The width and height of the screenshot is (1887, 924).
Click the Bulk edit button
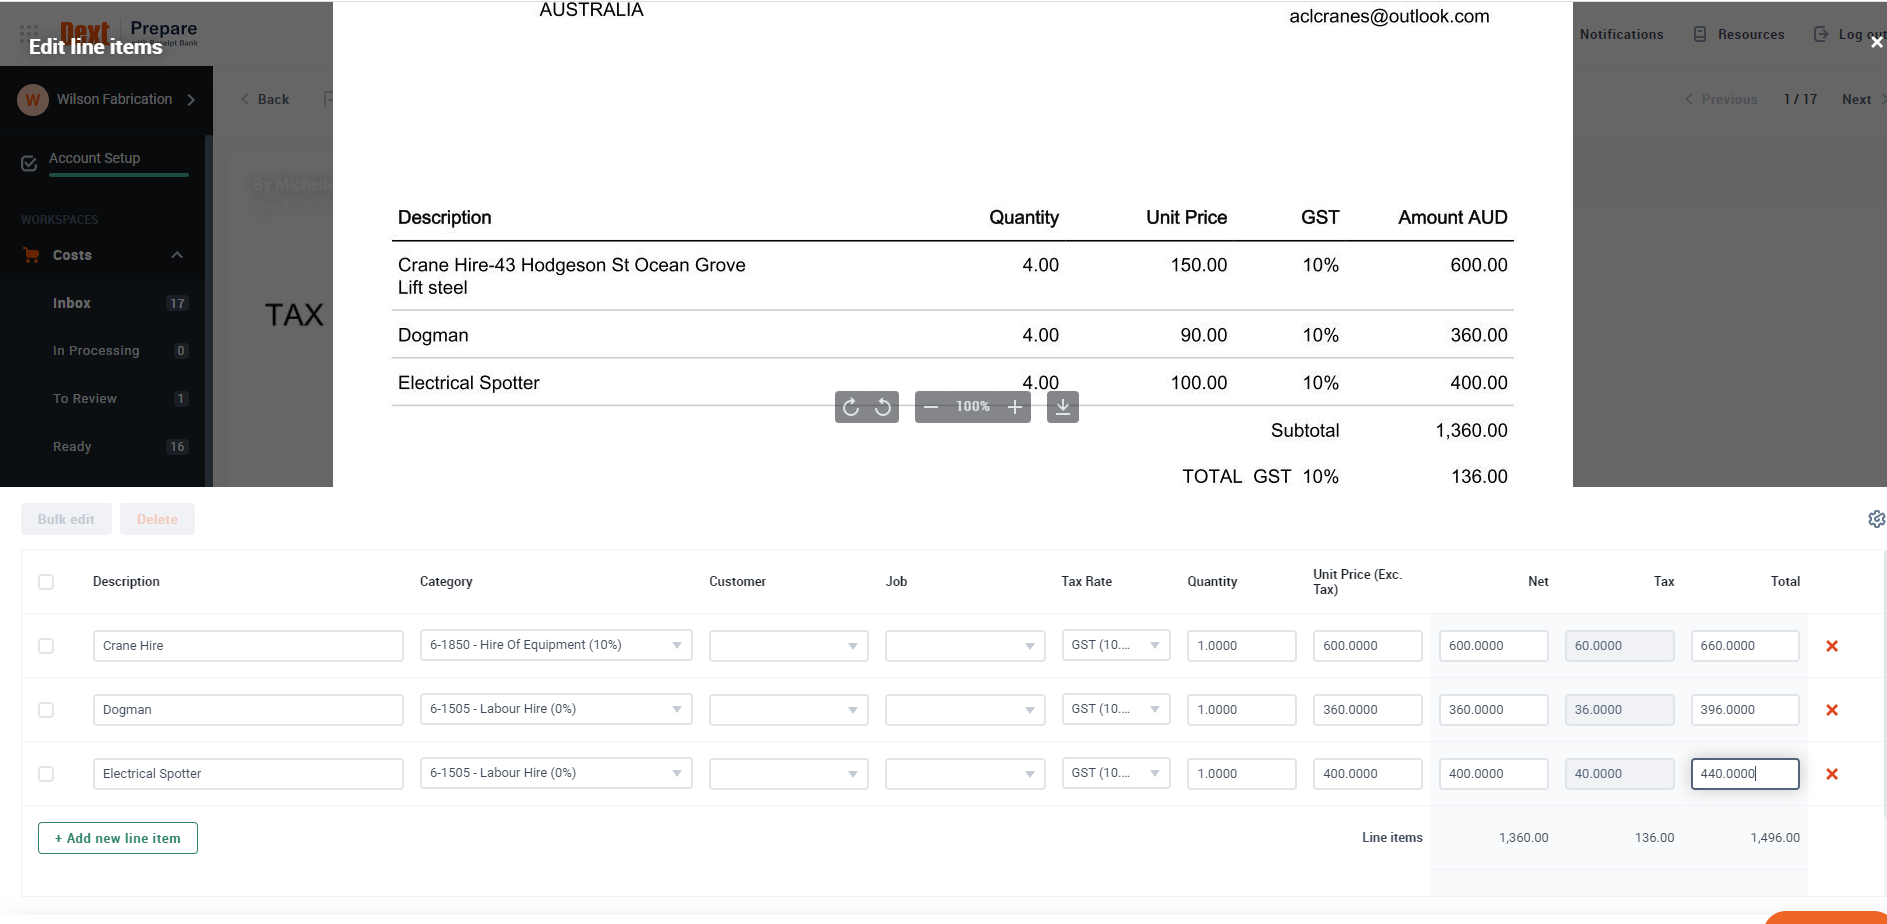66,519
